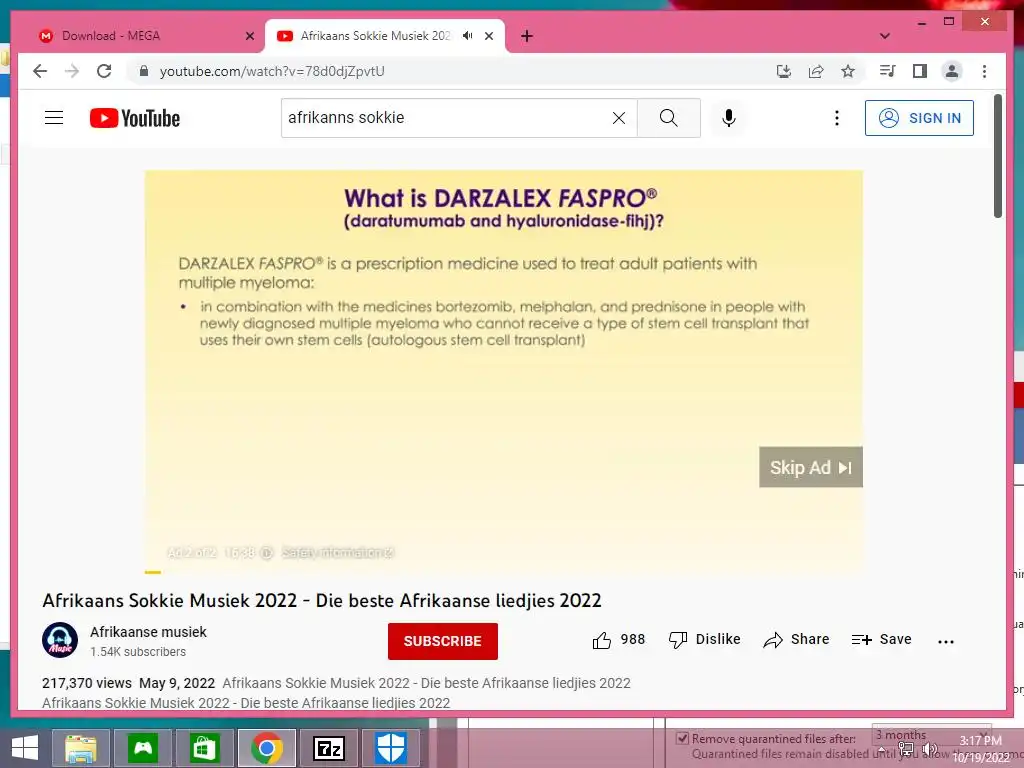Click the SIGN IN button
The image size is (1024, 768).
[x=919, y=118]
